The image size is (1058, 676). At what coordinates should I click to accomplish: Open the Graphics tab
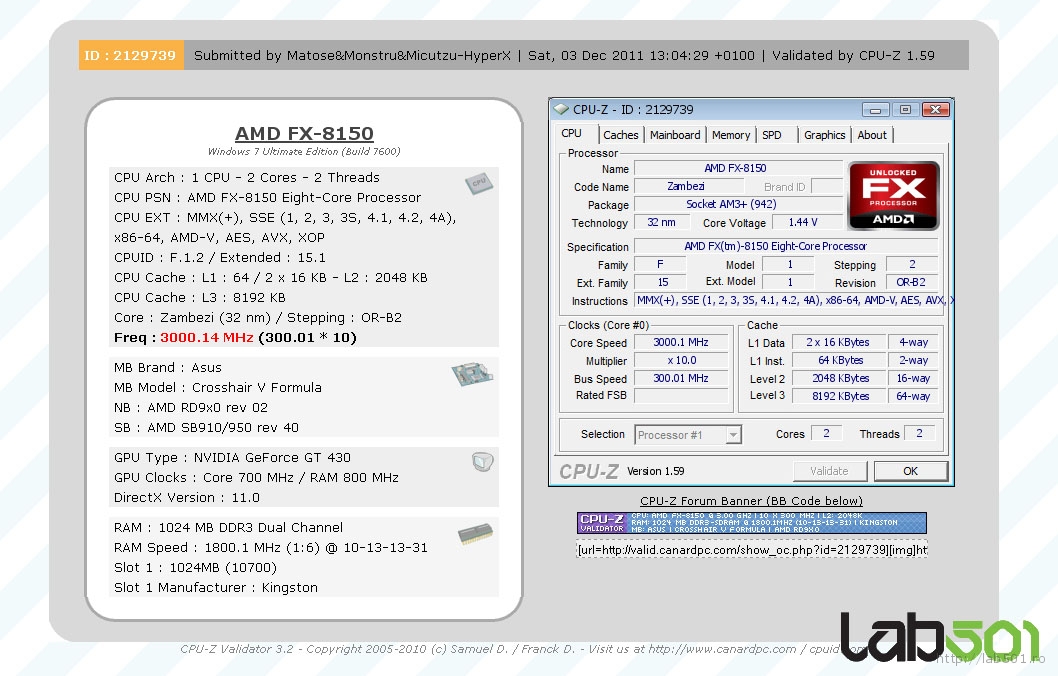824,135
